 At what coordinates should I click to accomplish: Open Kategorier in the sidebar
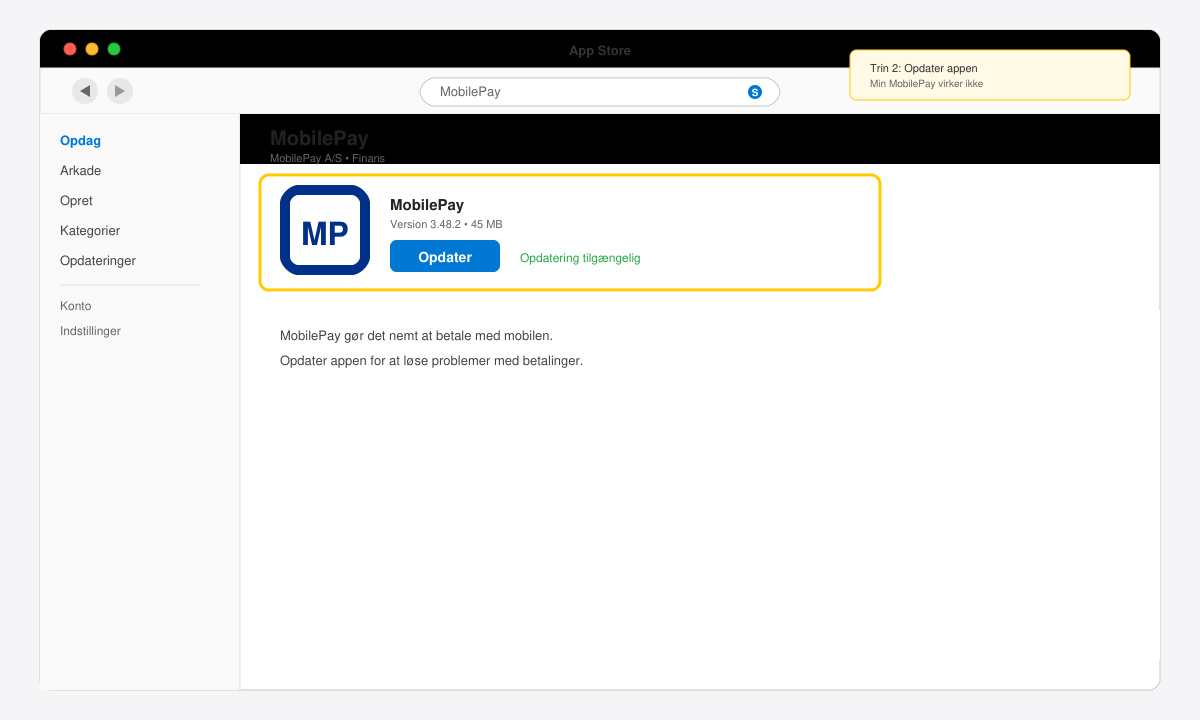[x=90, y=231]
